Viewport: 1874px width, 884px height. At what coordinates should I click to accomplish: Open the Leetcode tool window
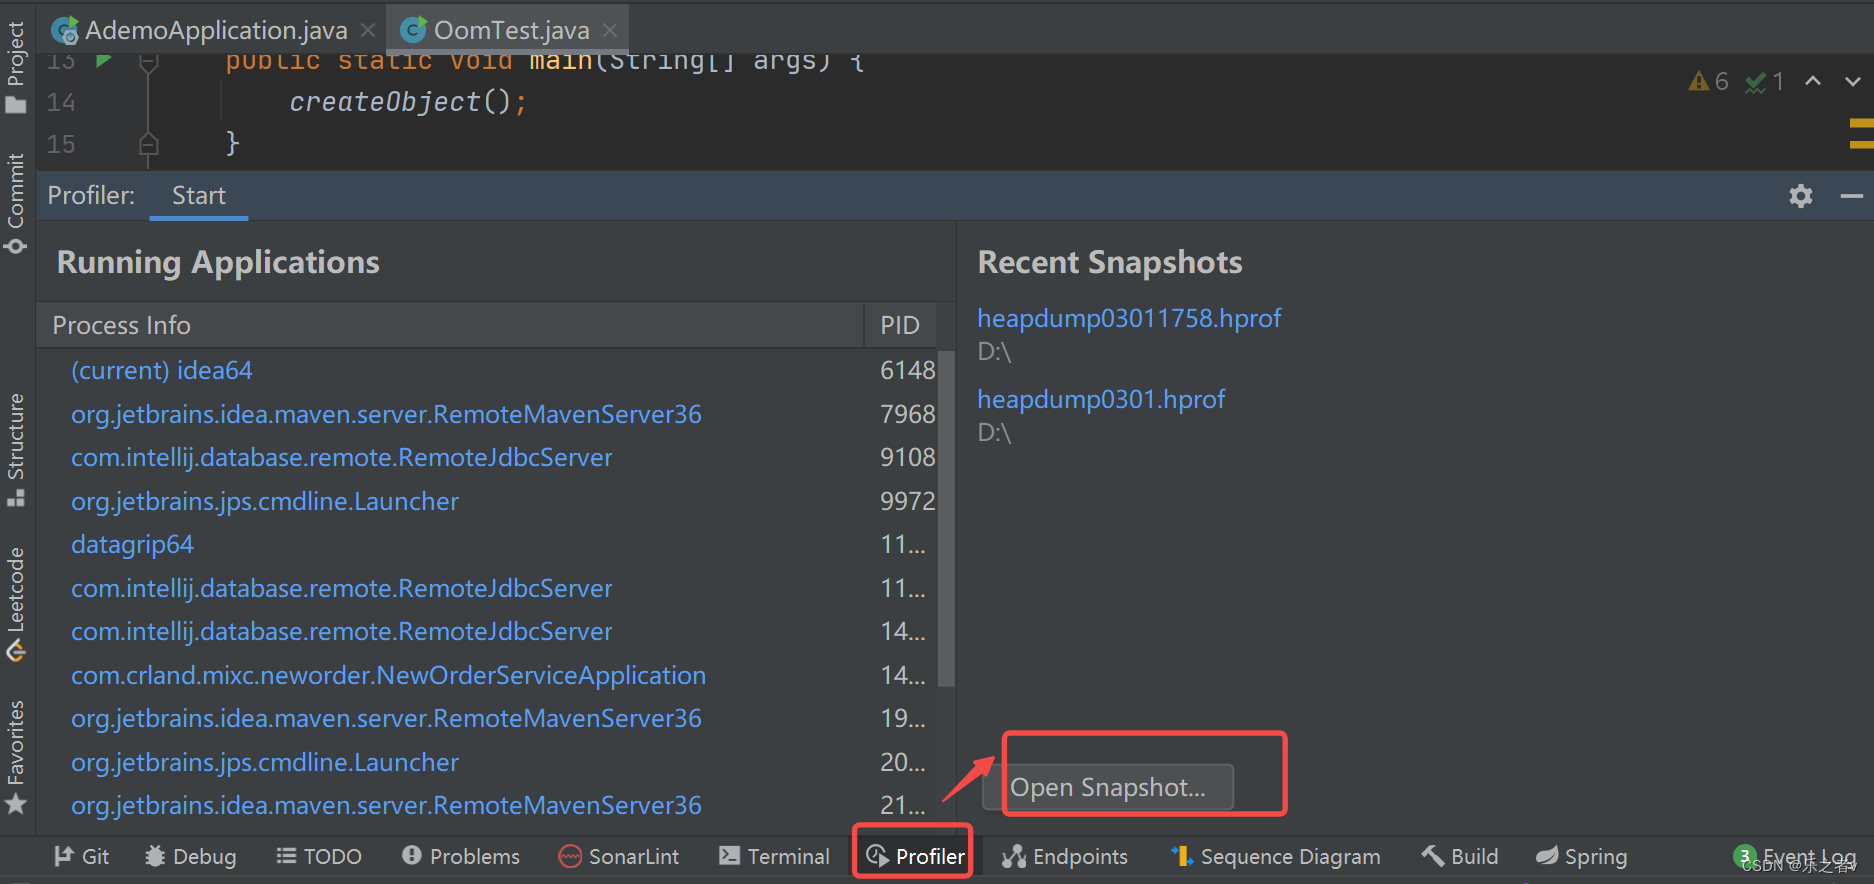[16, 604]
